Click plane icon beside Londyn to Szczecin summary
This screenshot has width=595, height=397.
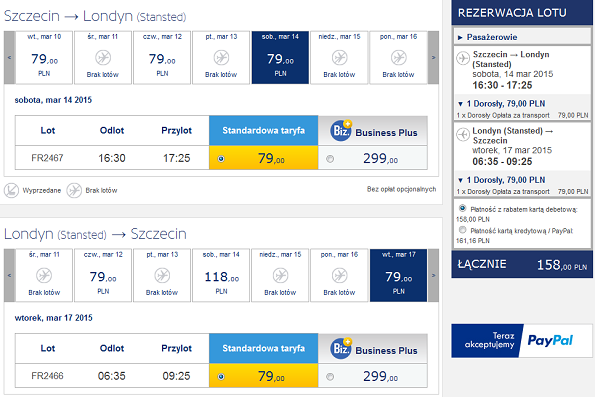pyautogui.click(x=463, y=134)
